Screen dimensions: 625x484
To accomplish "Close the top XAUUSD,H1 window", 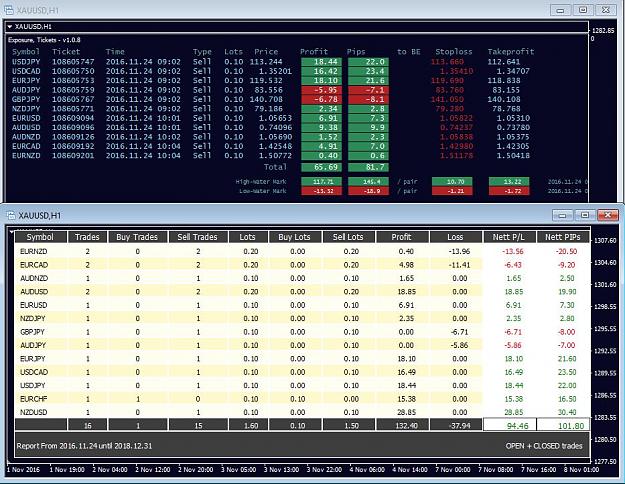I will 605,10.
